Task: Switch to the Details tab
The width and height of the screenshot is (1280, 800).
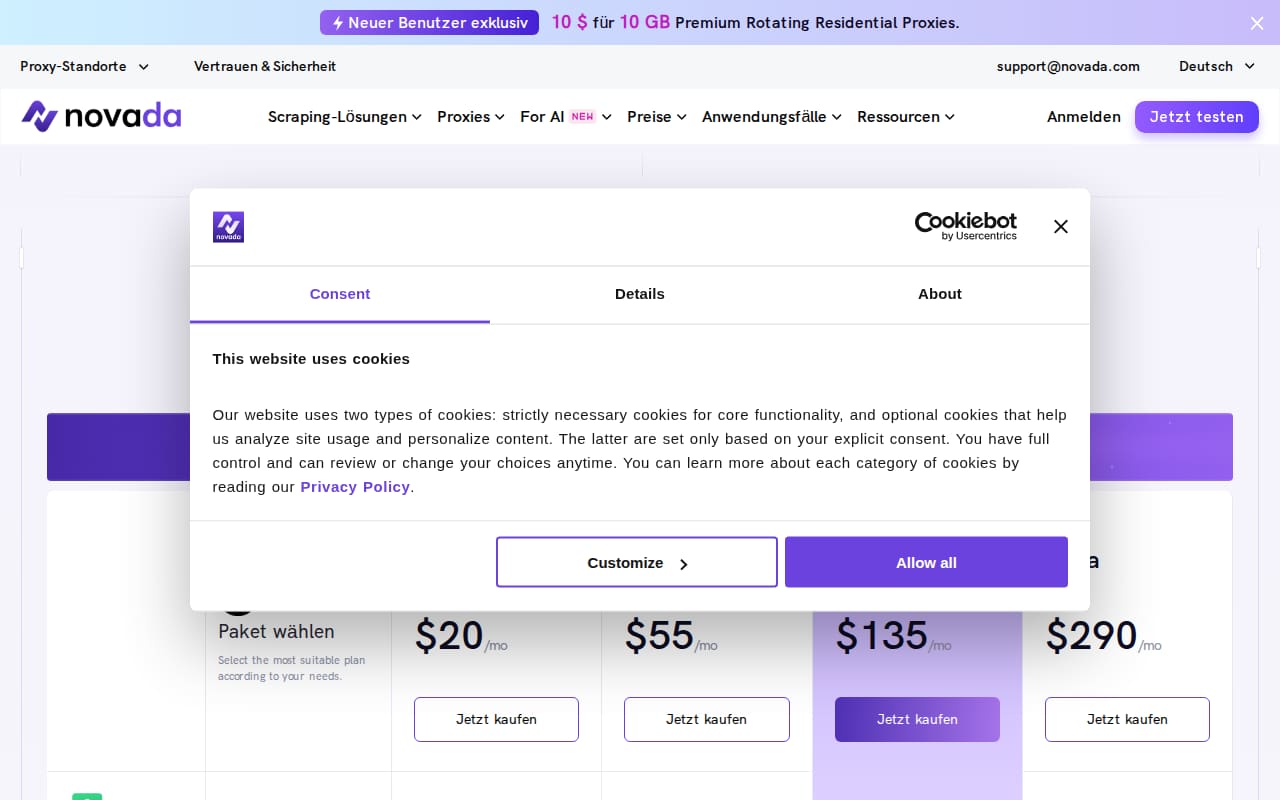Action: [x=640, y=294]
